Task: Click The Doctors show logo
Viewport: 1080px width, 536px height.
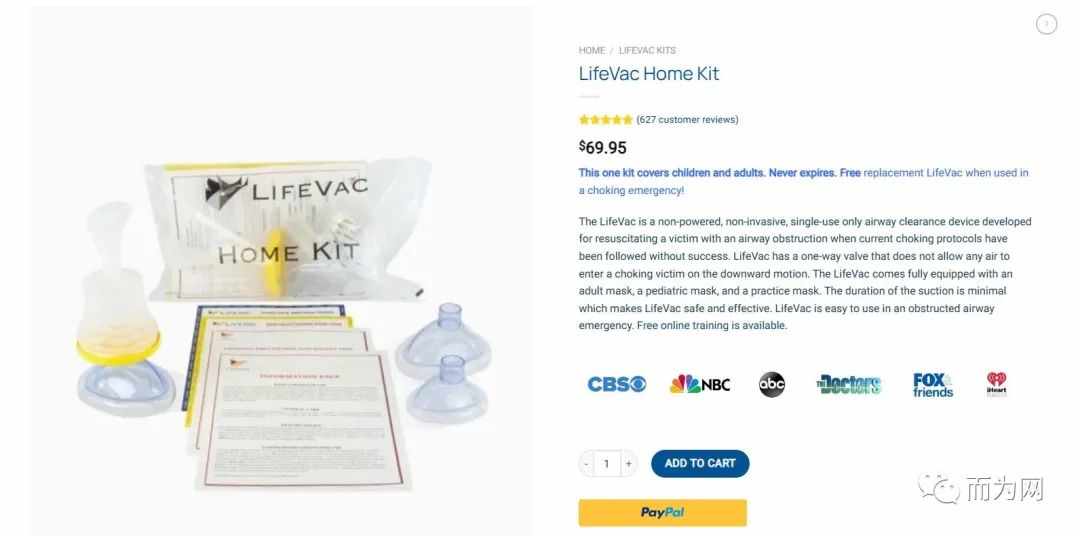Action: click(x=849, y=384)
